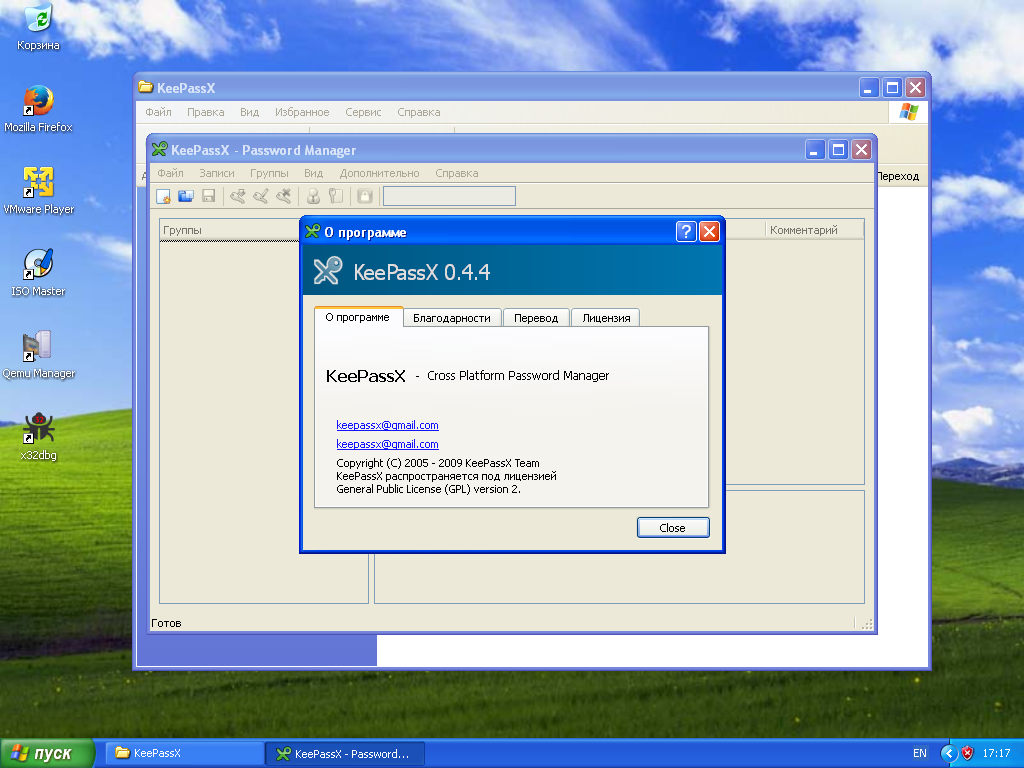Close the About dialog with the red X
1024x768 pixels.
point(709,232)
